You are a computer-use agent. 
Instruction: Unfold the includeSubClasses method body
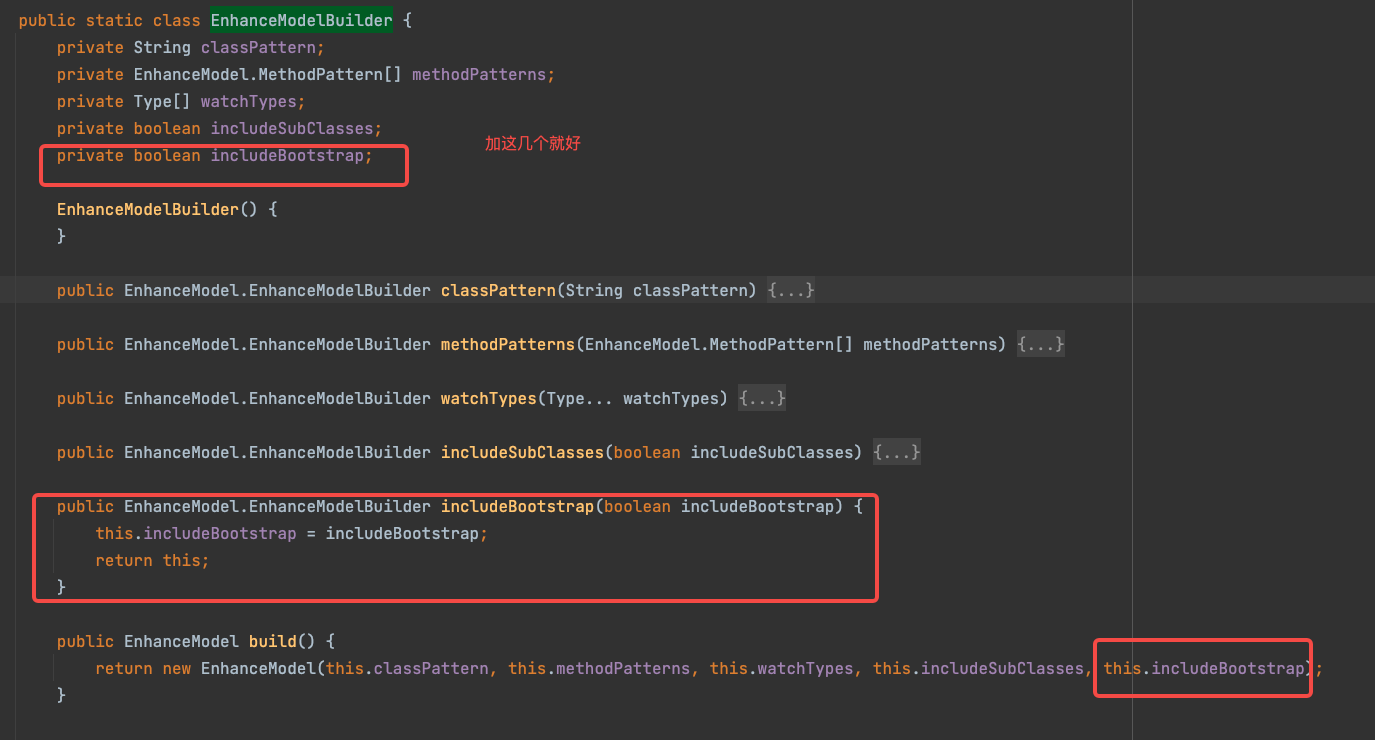pos(896,453)
